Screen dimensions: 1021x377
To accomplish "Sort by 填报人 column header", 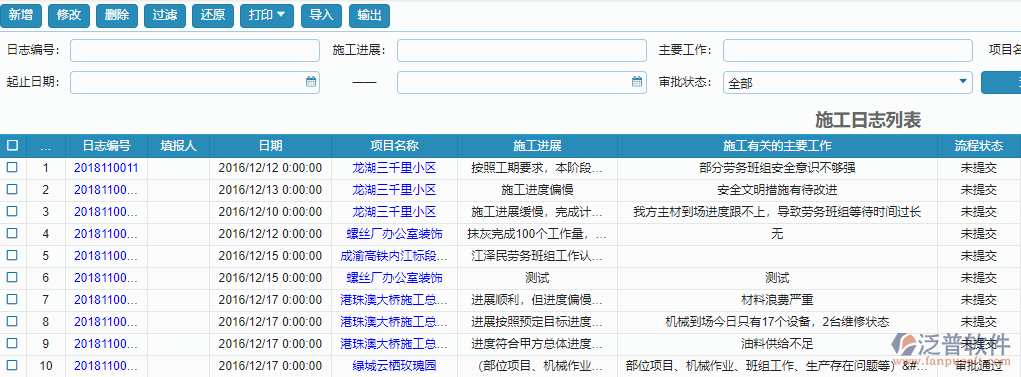I will click(x=178, y=146).
